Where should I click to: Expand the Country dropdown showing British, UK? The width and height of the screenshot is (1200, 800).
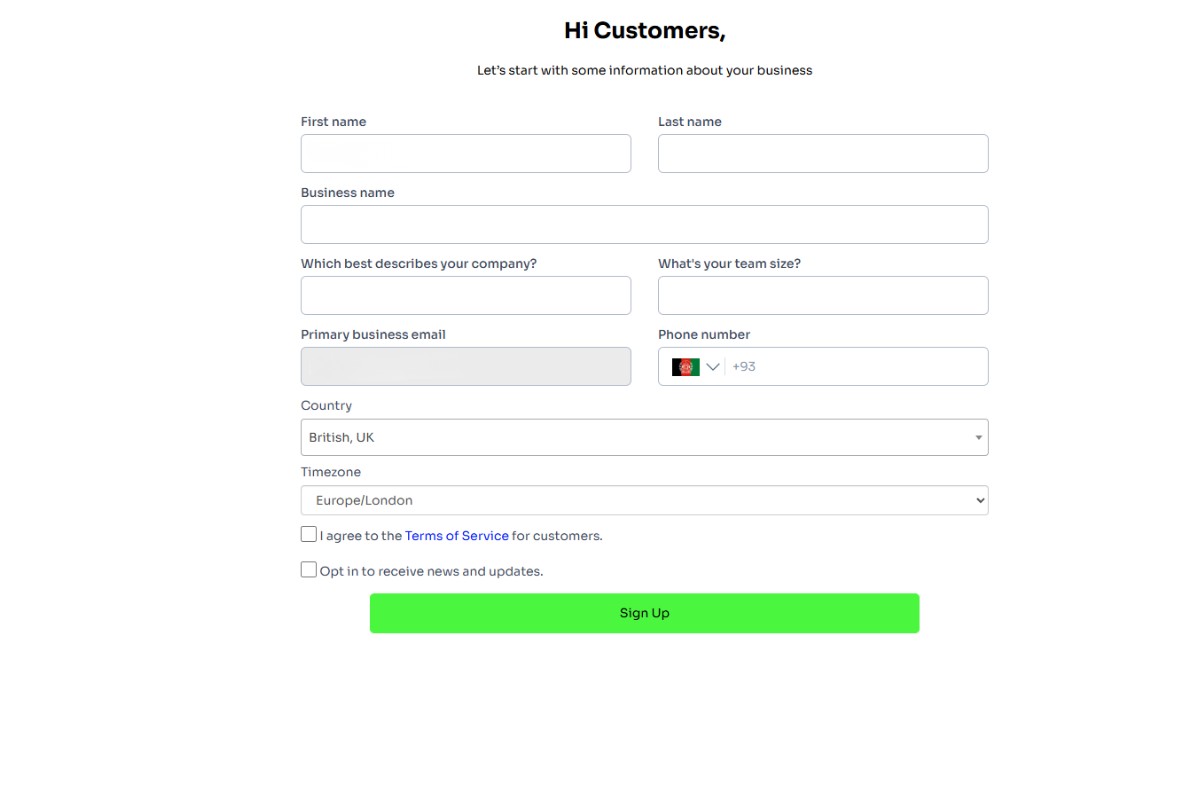[x=644, y=437]
